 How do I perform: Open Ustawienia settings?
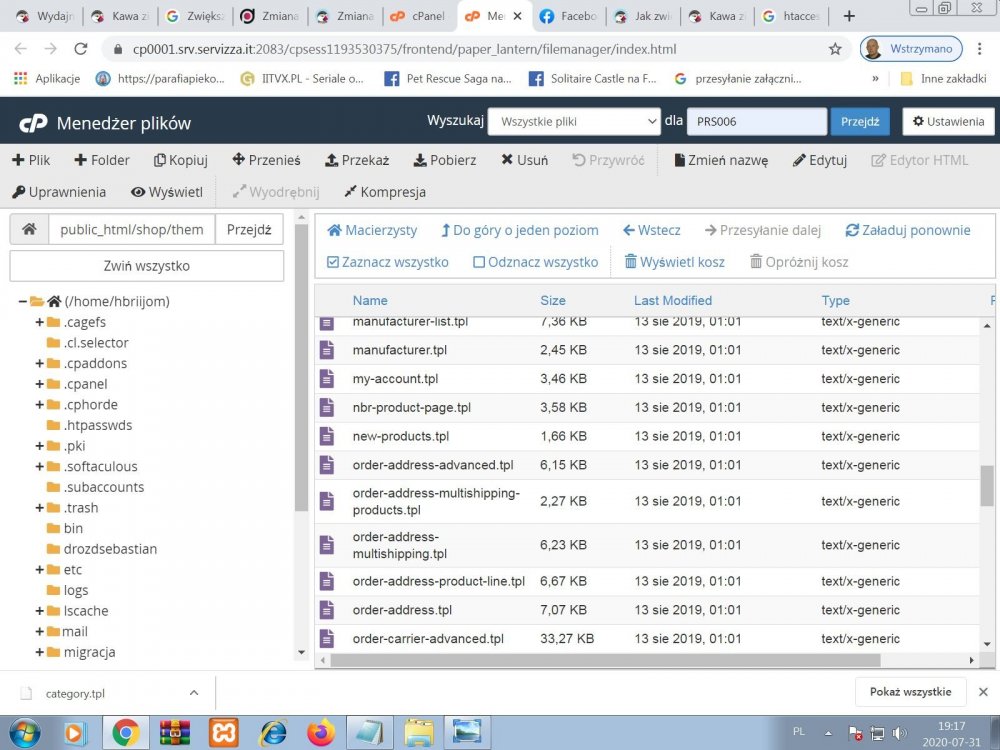pos(948,121)
